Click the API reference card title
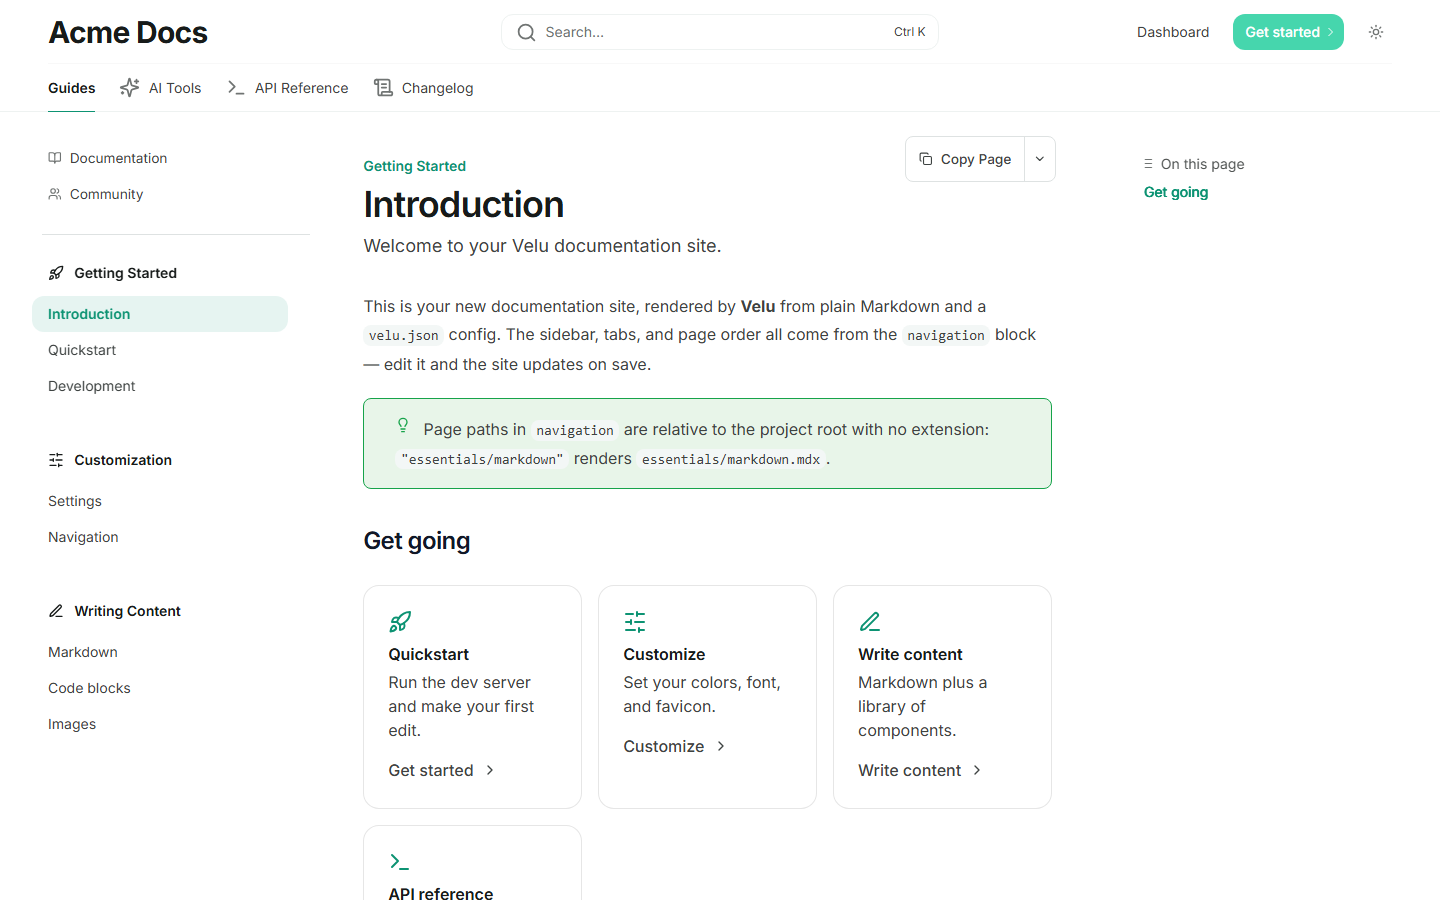This screenshot has width=1440, height=900. [441, 893]
